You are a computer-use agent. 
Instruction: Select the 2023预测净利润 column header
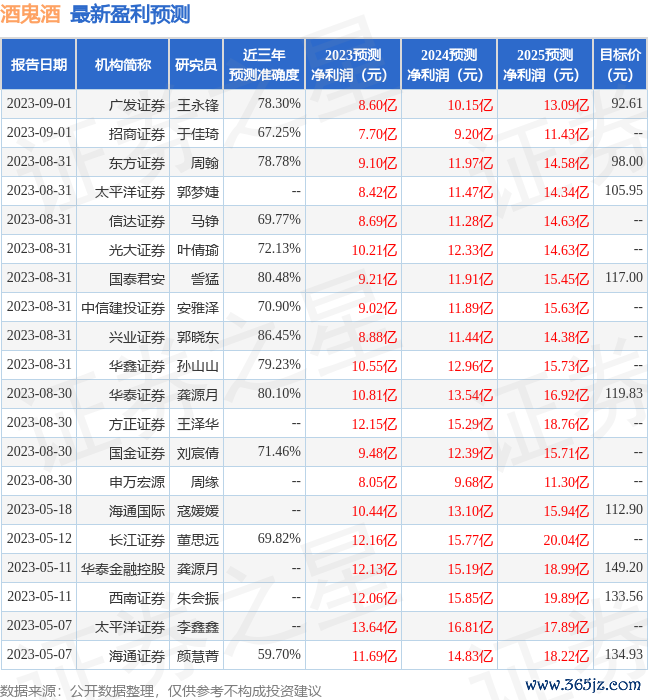353,65
